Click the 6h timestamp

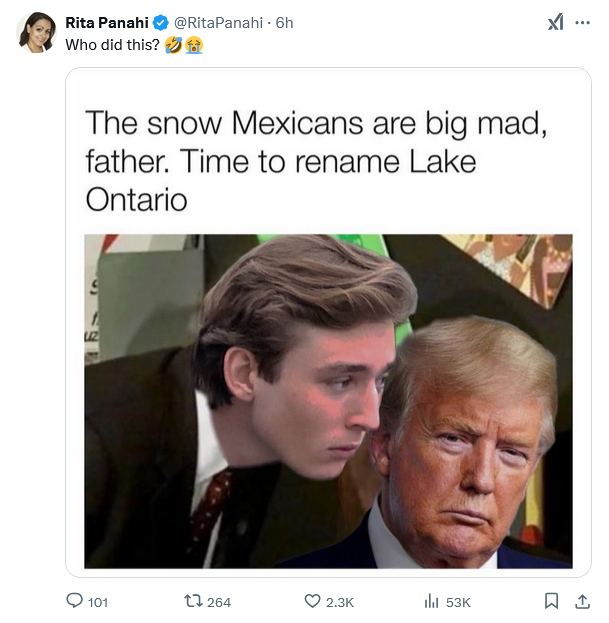coord(284,22)
